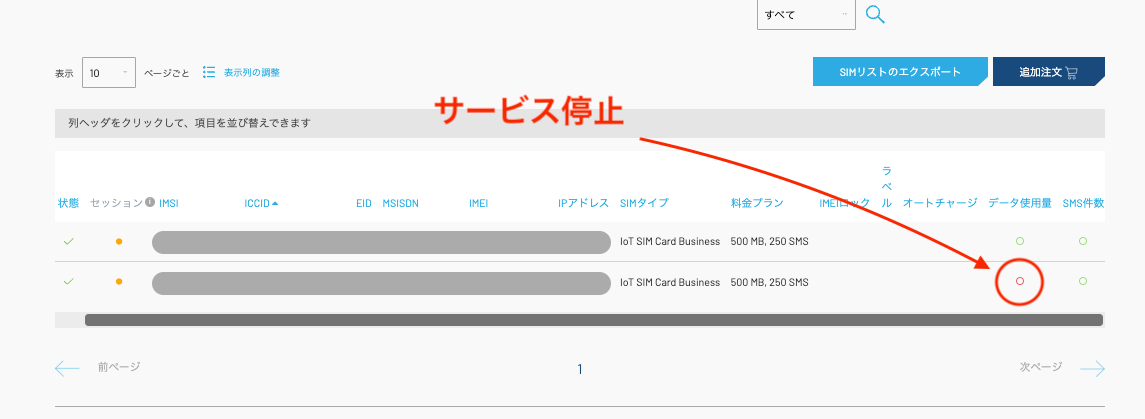The width and height of the screenshot is (1145, 419).
Task: Click the session info icon
Action: pyautogui.click(x=150, y=202)
